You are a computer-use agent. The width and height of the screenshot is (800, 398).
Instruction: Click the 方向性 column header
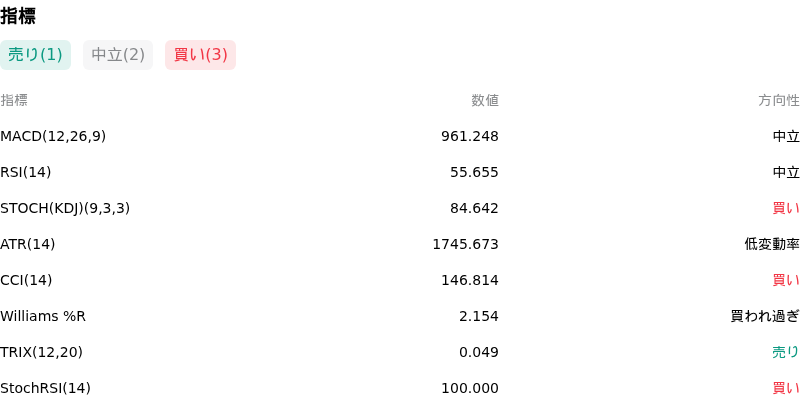coord(779,101)
